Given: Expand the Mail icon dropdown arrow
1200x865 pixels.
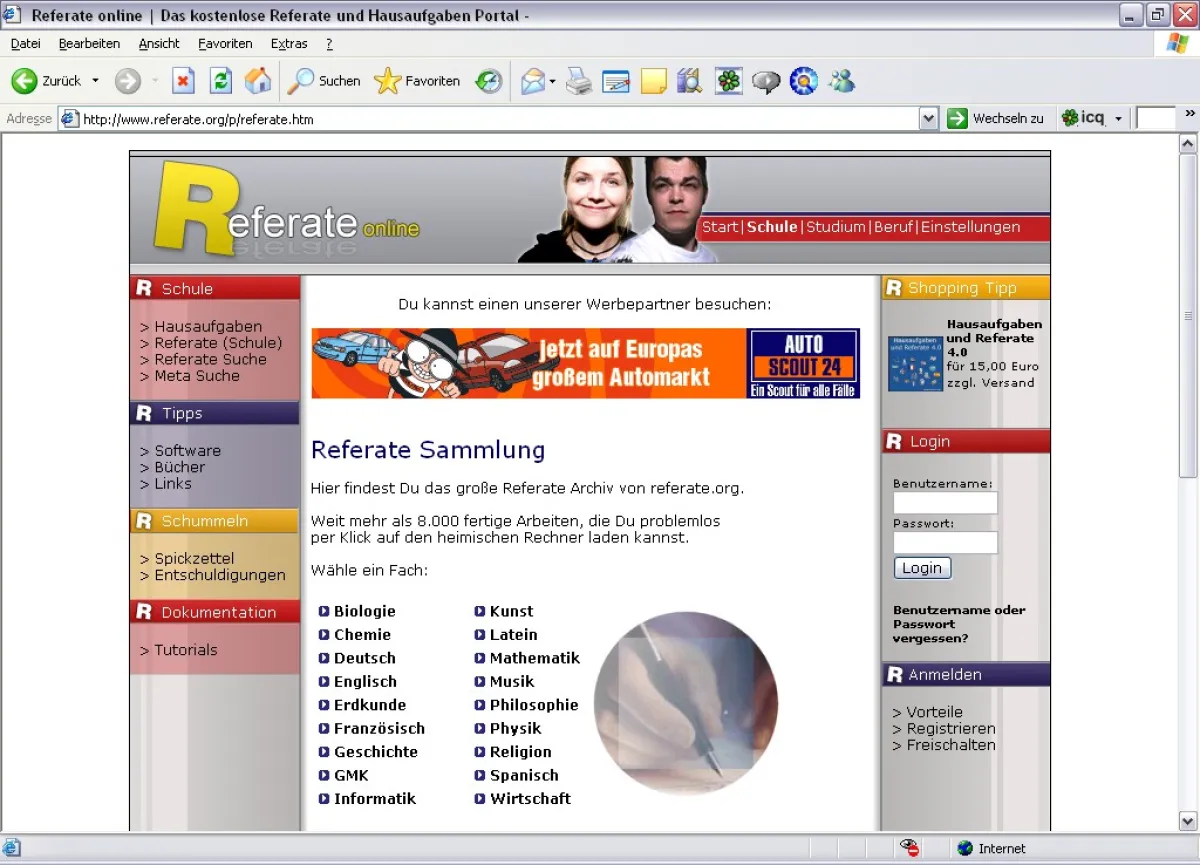Looking at the screenshot, I should coord(551,81).
